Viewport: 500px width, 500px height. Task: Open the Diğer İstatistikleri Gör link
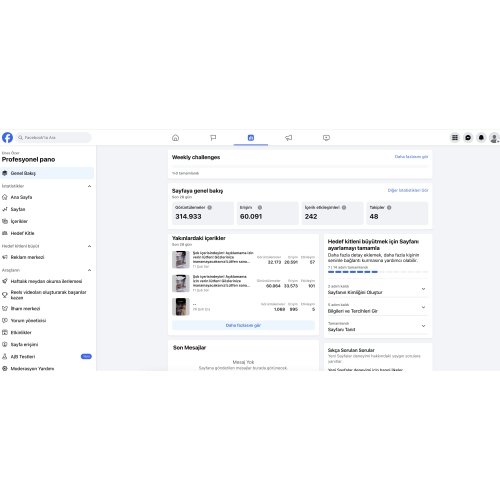click(408, 190)
